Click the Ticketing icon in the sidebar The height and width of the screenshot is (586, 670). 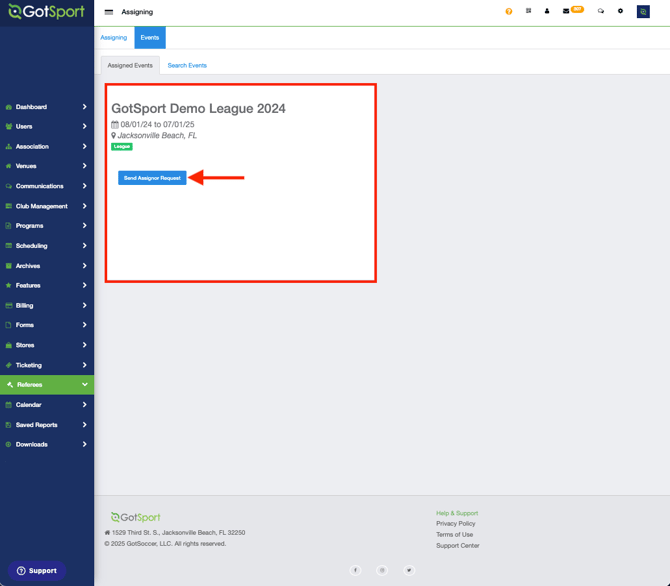point(9,365)
